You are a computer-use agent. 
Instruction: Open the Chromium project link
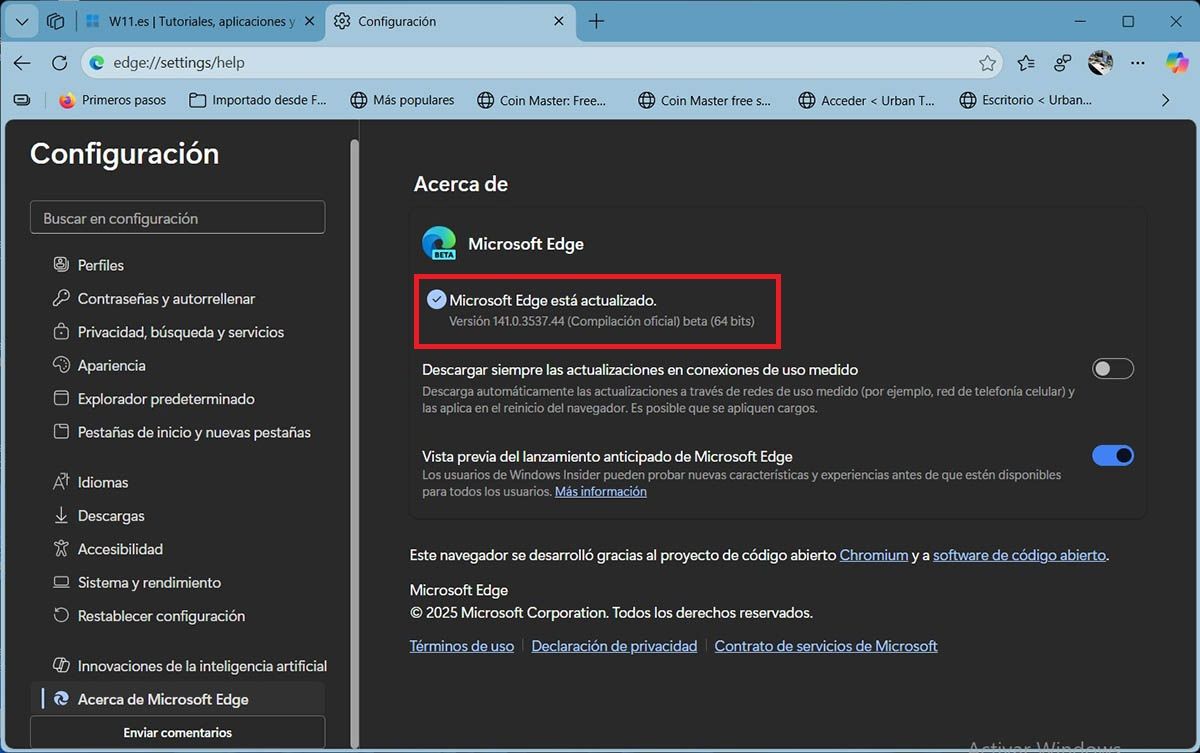coord(873,555)
